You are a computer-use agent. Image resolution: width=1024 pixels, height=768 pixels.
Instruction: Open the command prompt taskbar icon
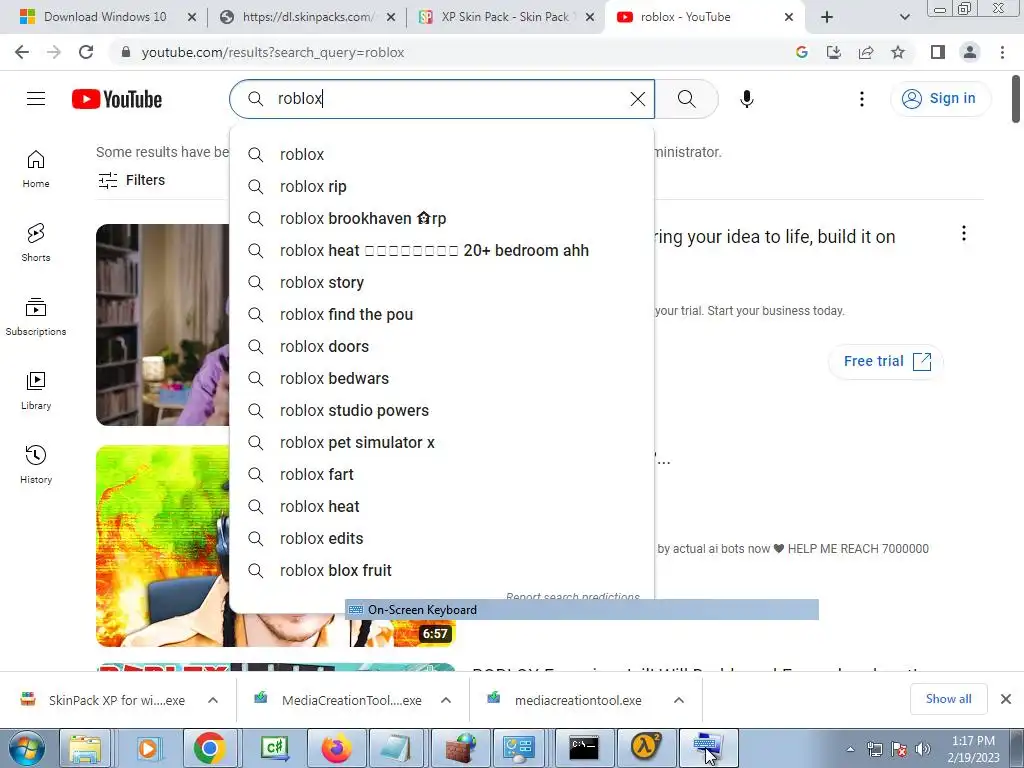(583, 748)
